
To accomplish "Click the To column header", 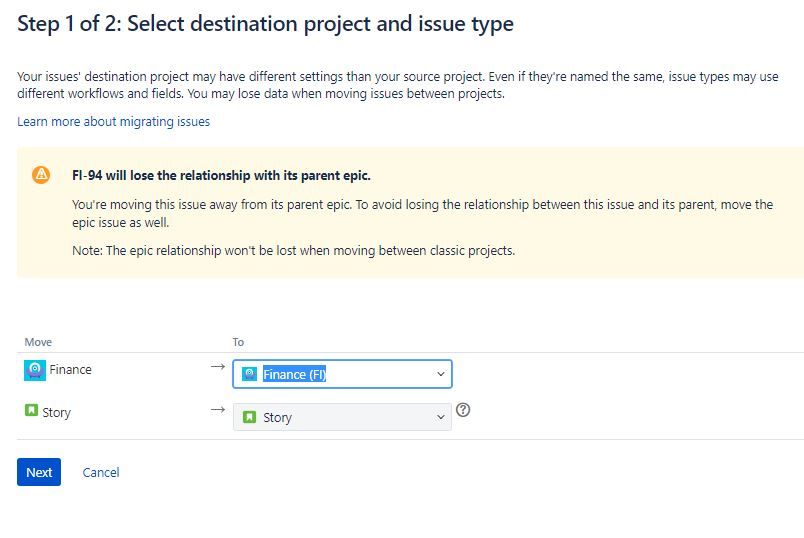I will (238, 342).
